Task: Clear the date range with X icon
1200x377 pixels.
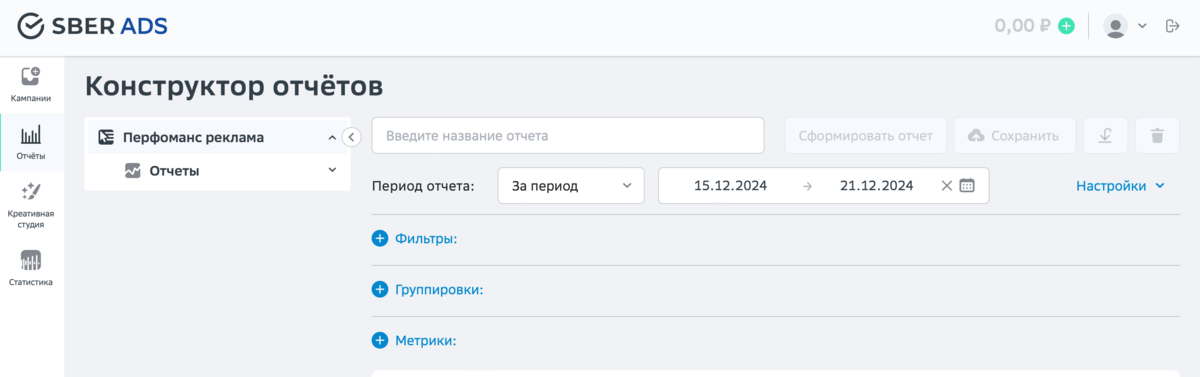Action: point(946,185)
